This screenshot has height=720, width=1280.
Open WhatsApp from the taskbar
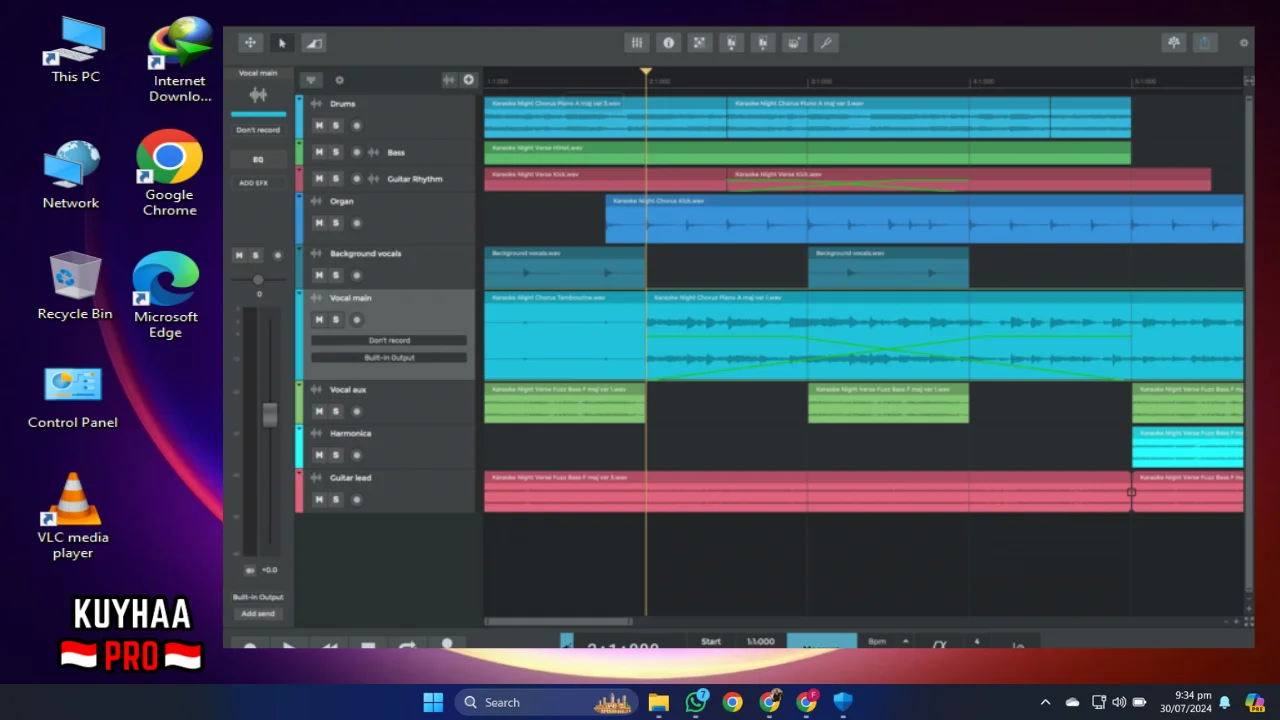(696, 702)
